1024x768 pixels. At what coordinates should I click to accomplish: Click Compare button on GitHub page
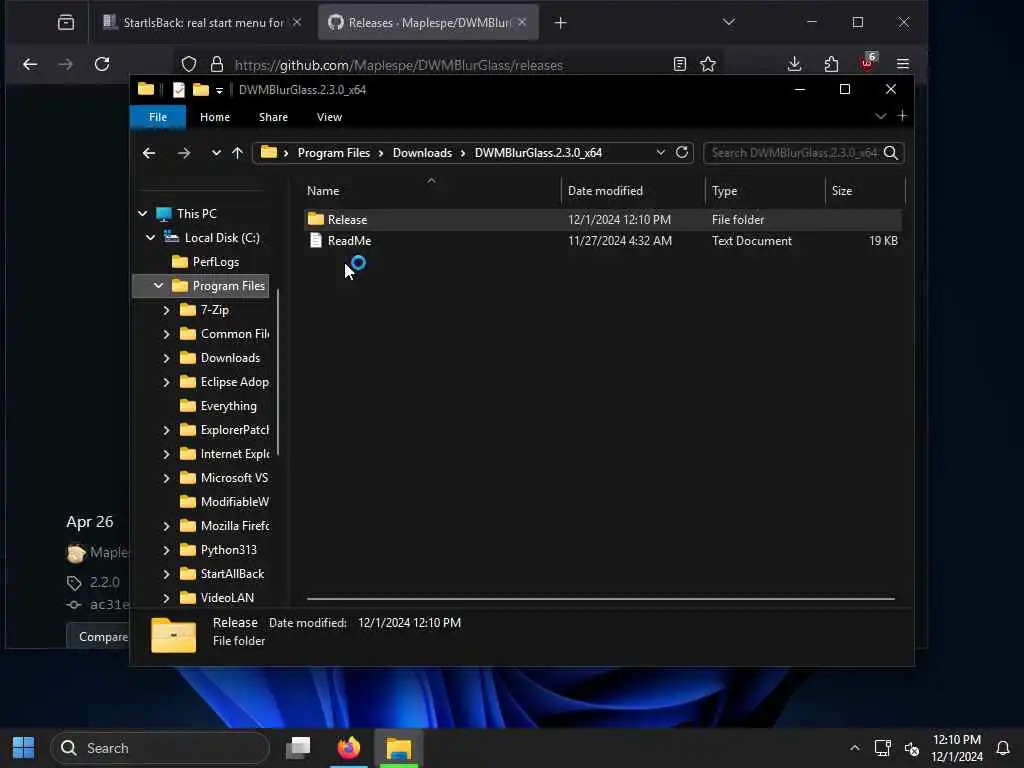98,636
